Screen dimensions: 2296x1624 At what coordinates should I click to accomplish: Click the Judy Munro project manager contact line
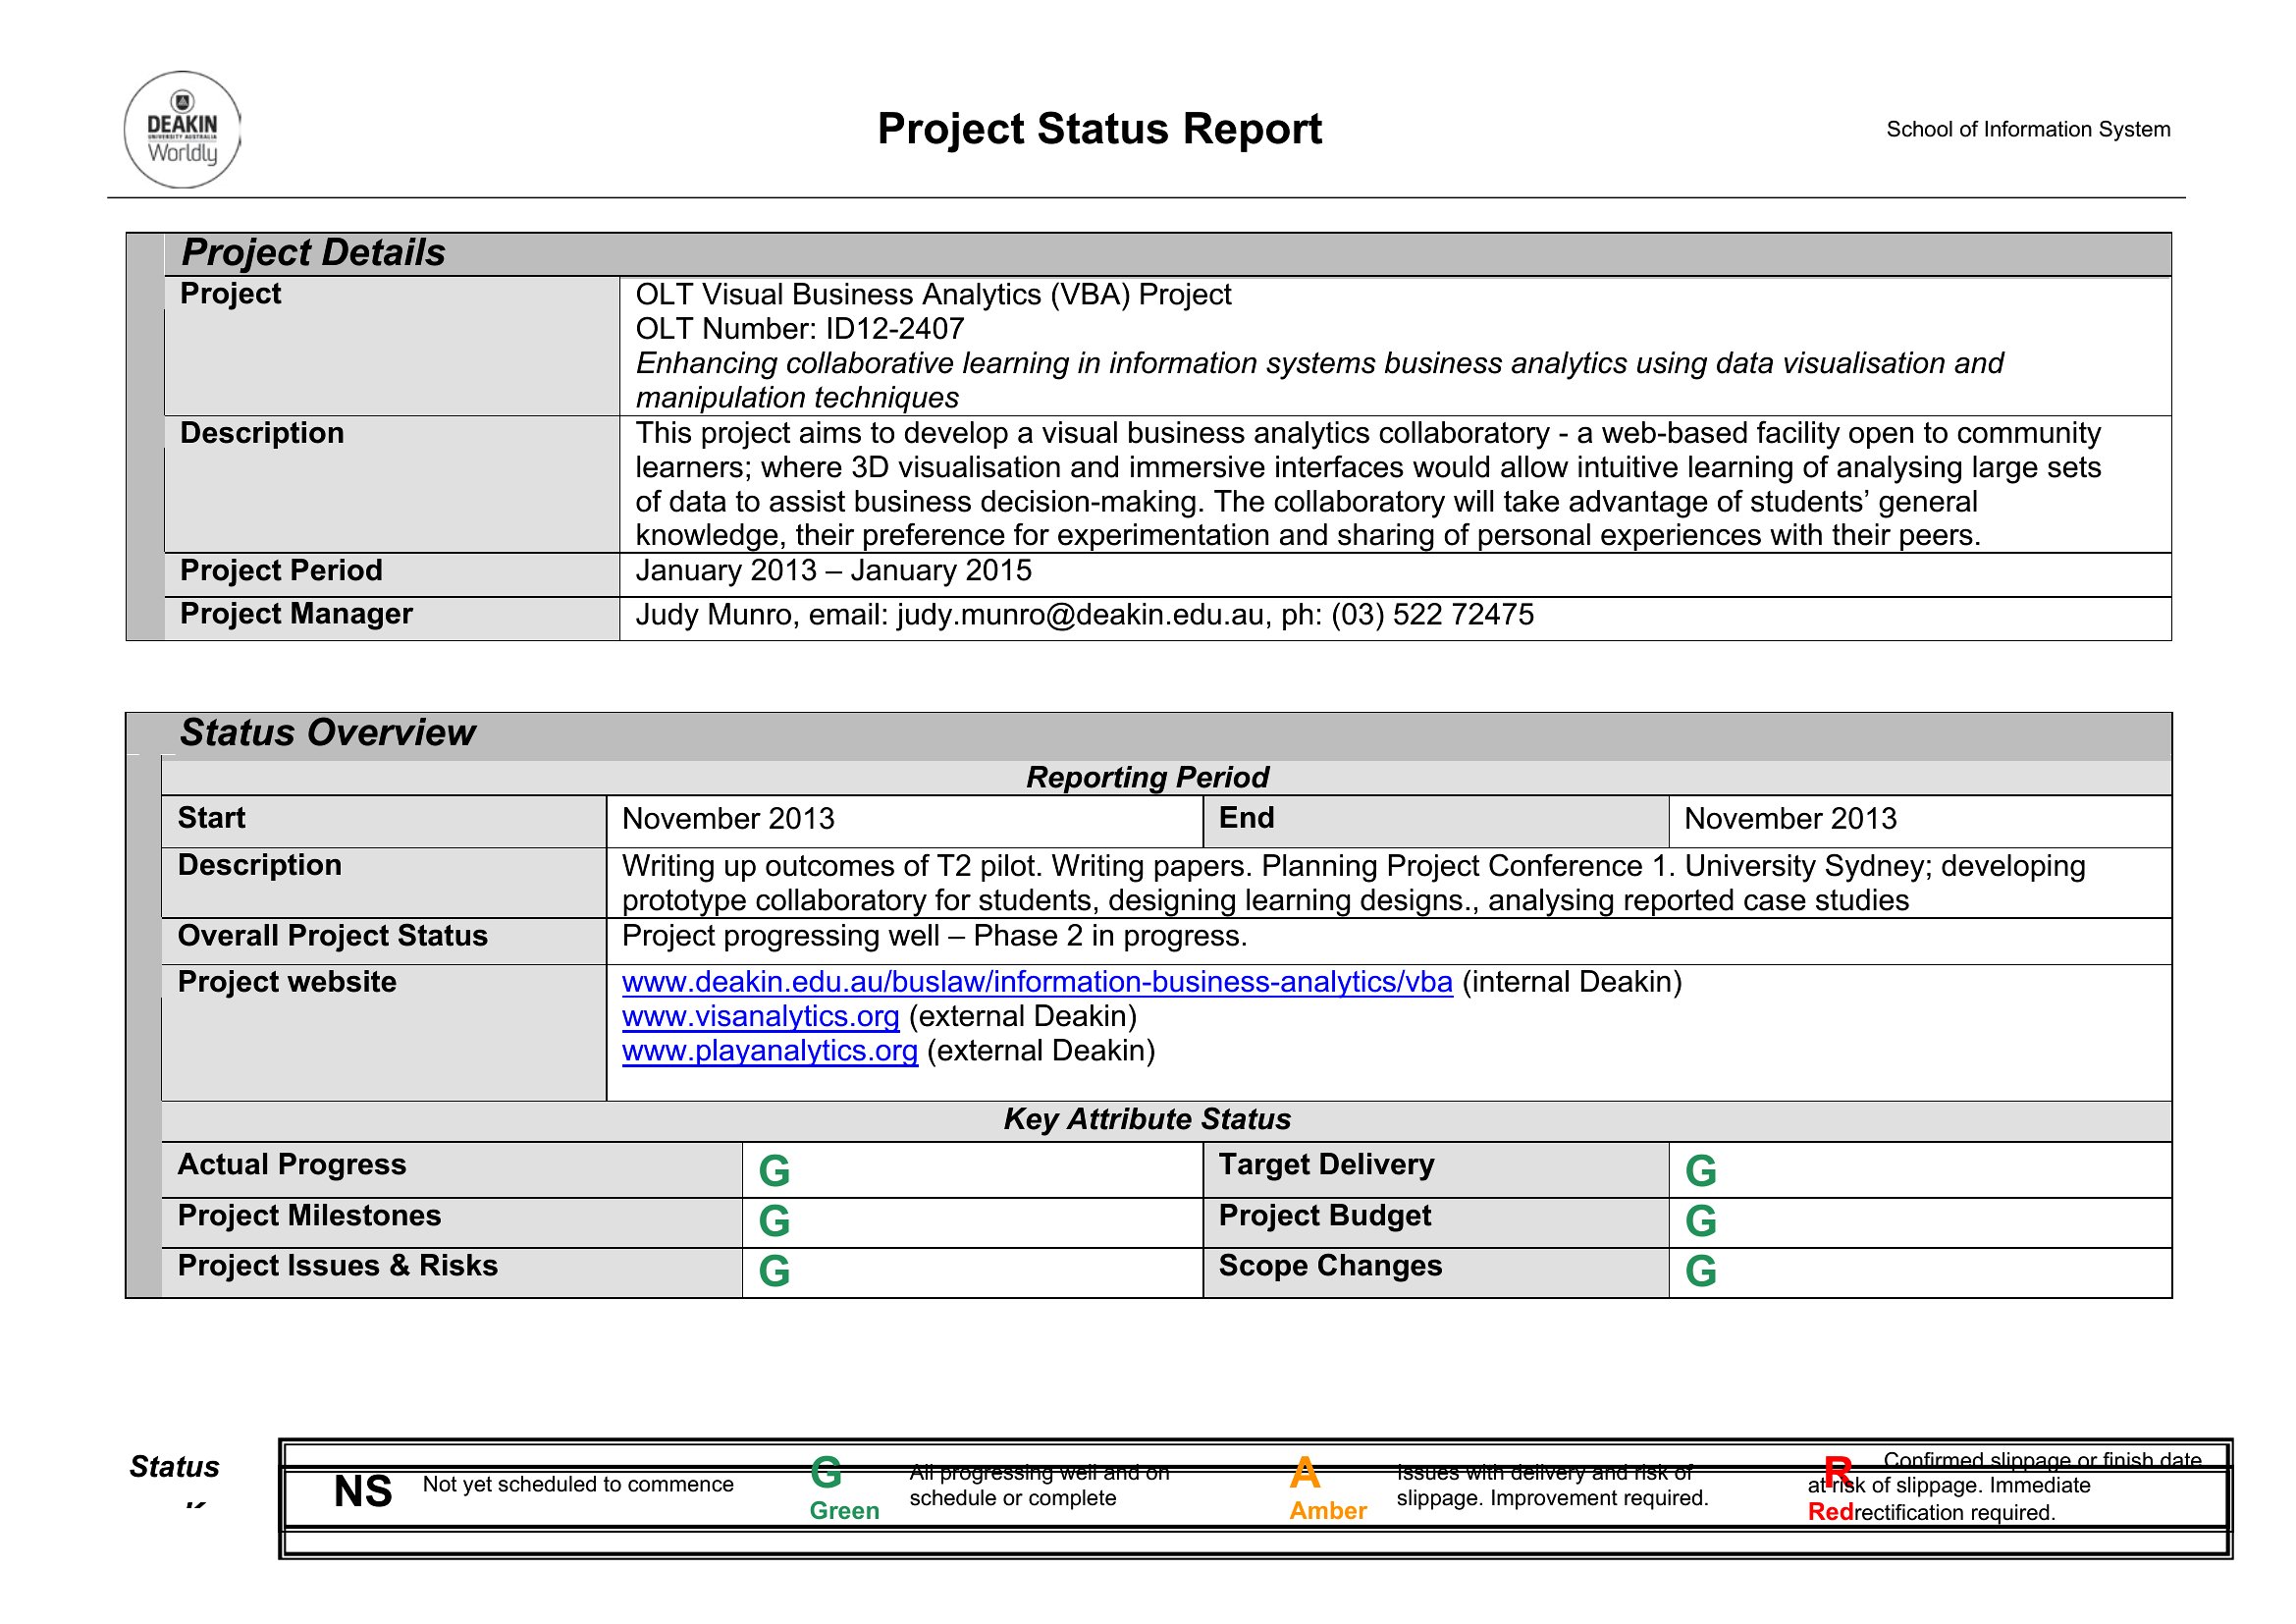pos(1084,614)
